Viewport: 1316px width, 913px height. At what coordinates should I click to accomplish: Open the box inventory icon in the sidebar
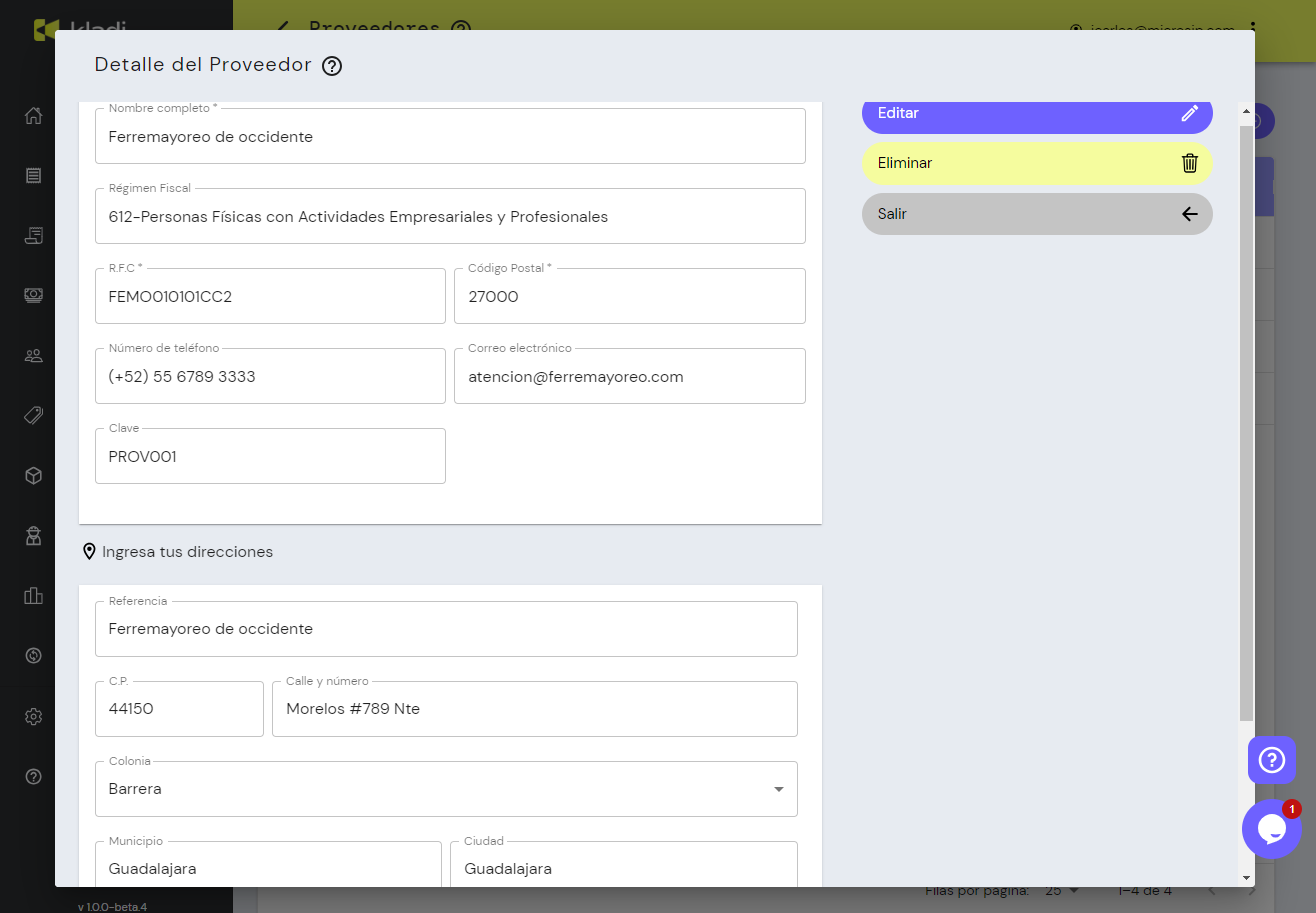click(x=33, y=476)
